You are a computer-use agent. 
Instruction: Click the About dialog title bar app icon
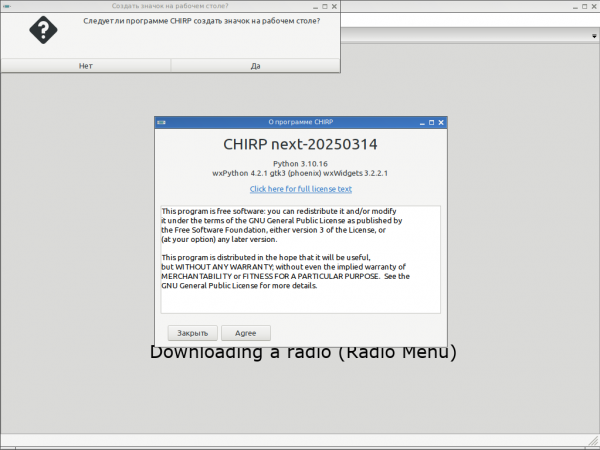point(161,122)
